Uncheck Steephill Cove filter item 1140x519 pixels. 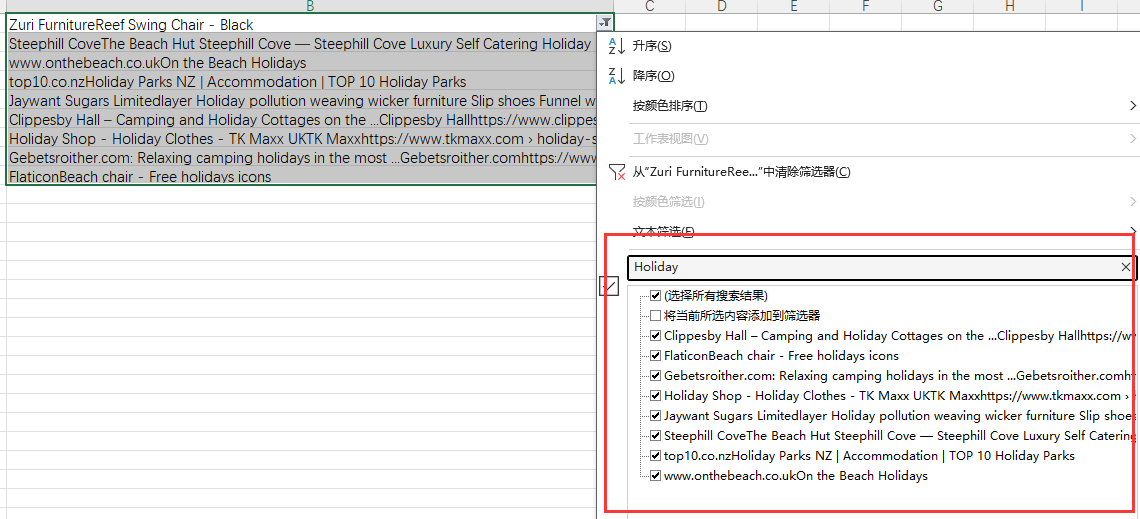(x=656, y=436)
